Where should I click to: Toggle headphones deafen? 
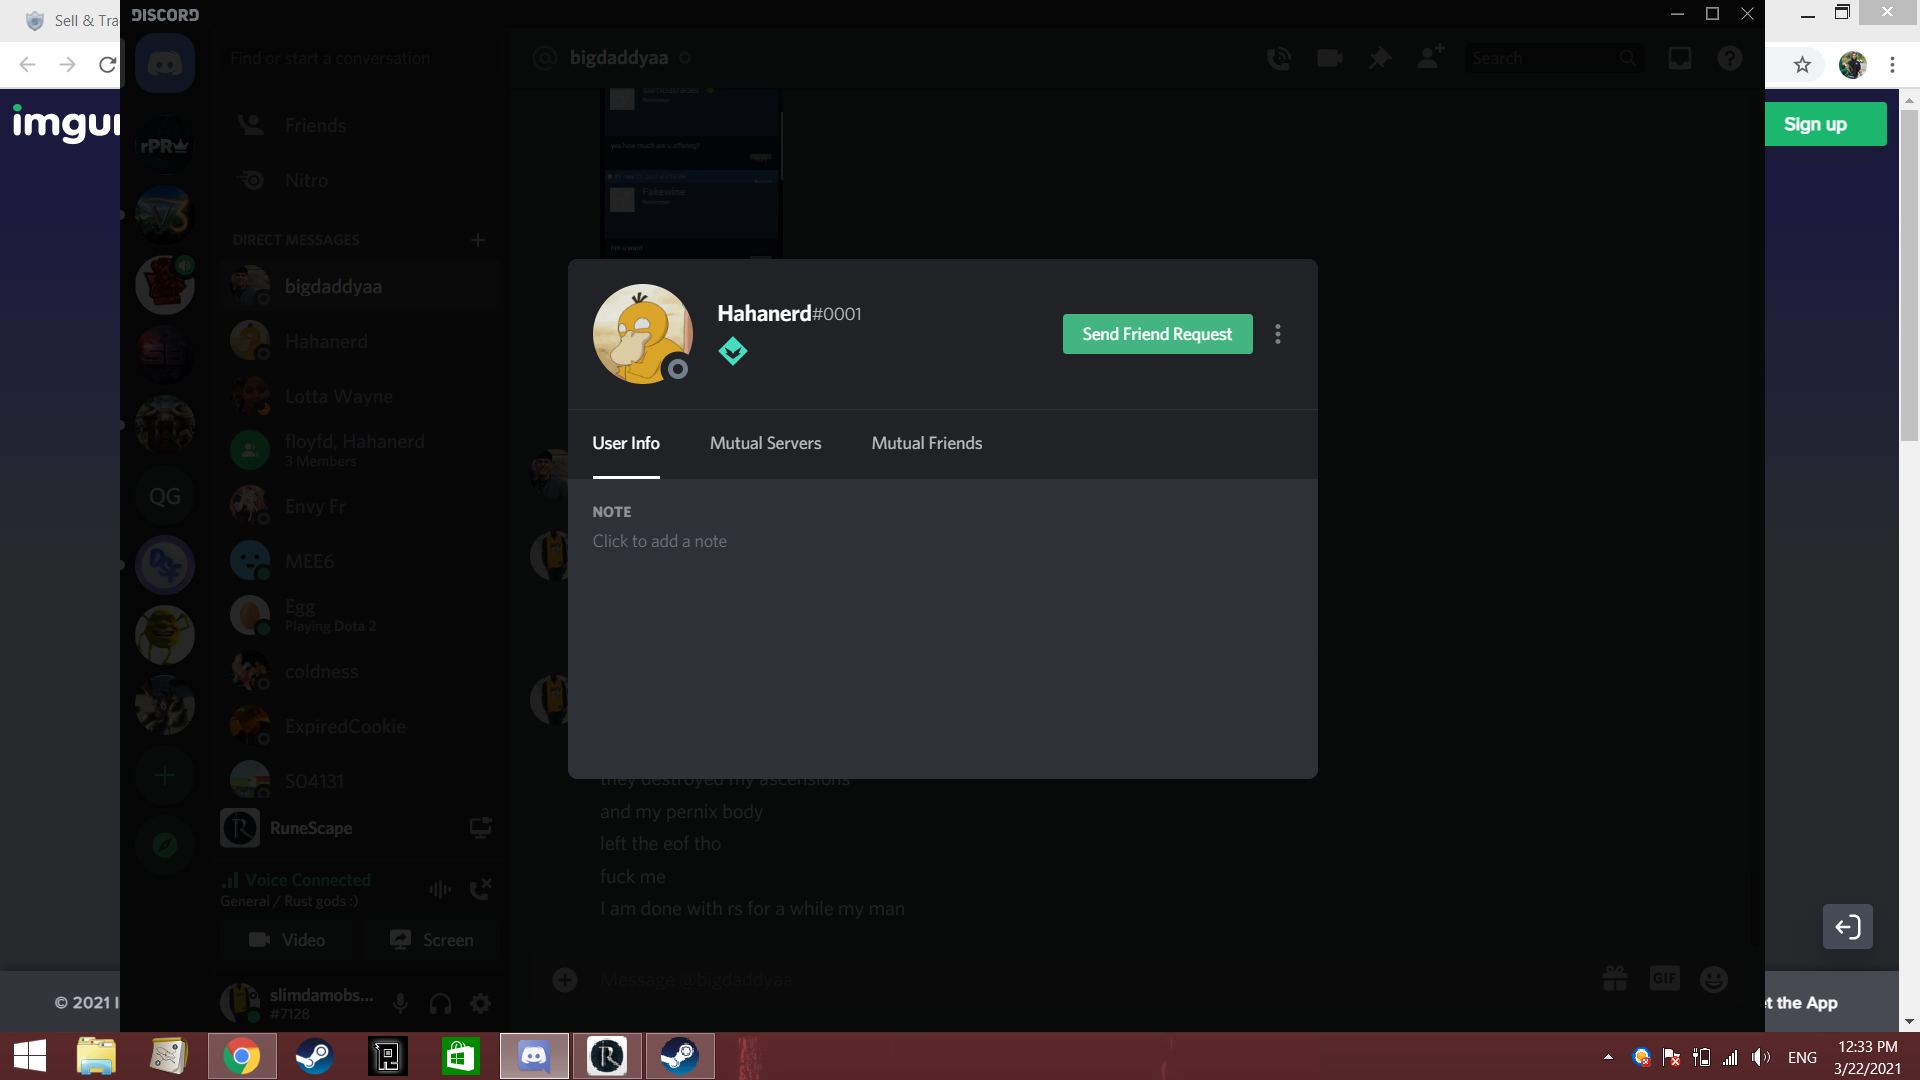point(440,1003)
